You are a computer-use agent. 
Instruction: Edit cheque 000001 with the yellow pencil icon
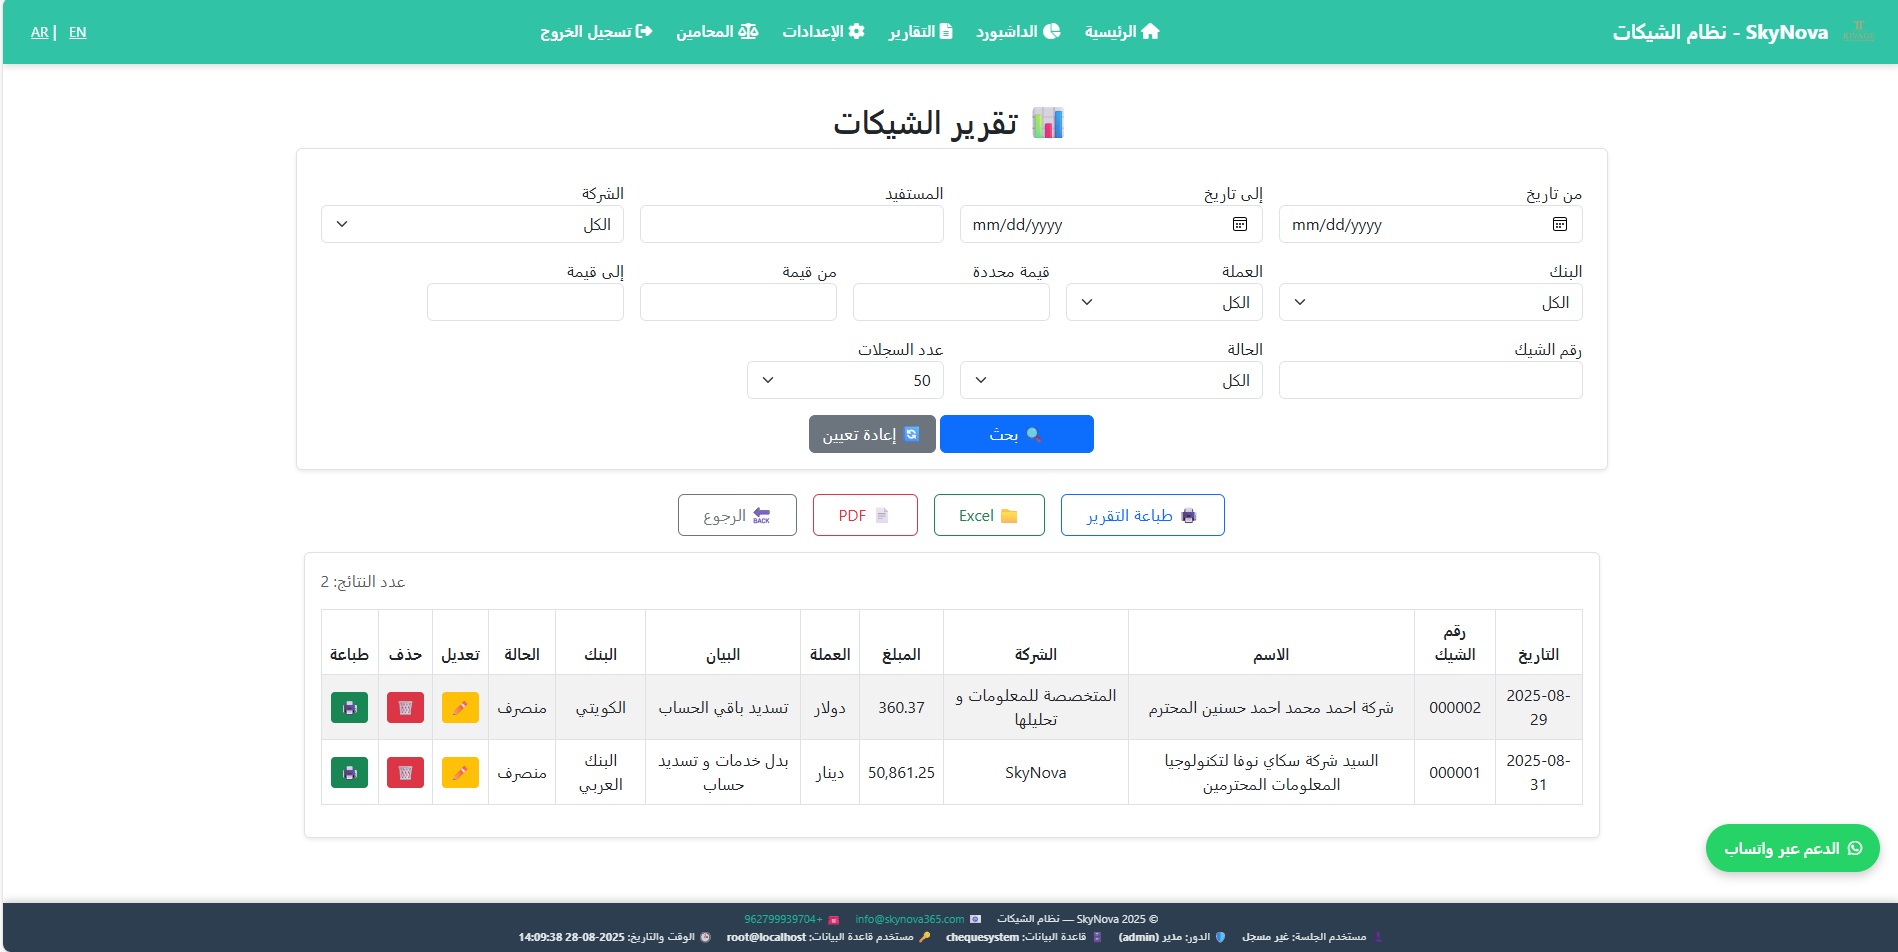pyautogui.click(x=460, y=773)
